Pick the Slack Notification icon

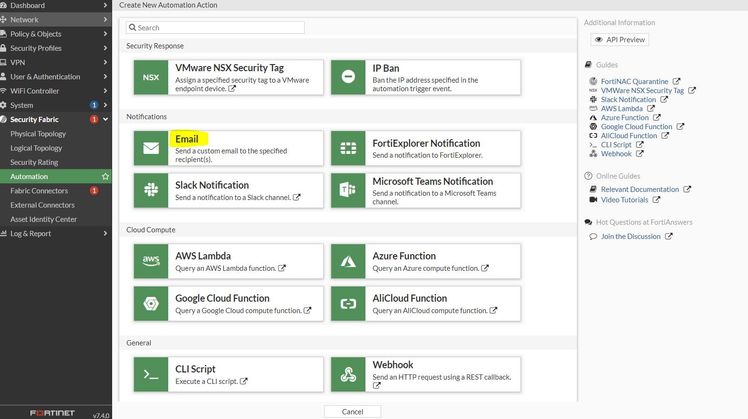[151, 190]
